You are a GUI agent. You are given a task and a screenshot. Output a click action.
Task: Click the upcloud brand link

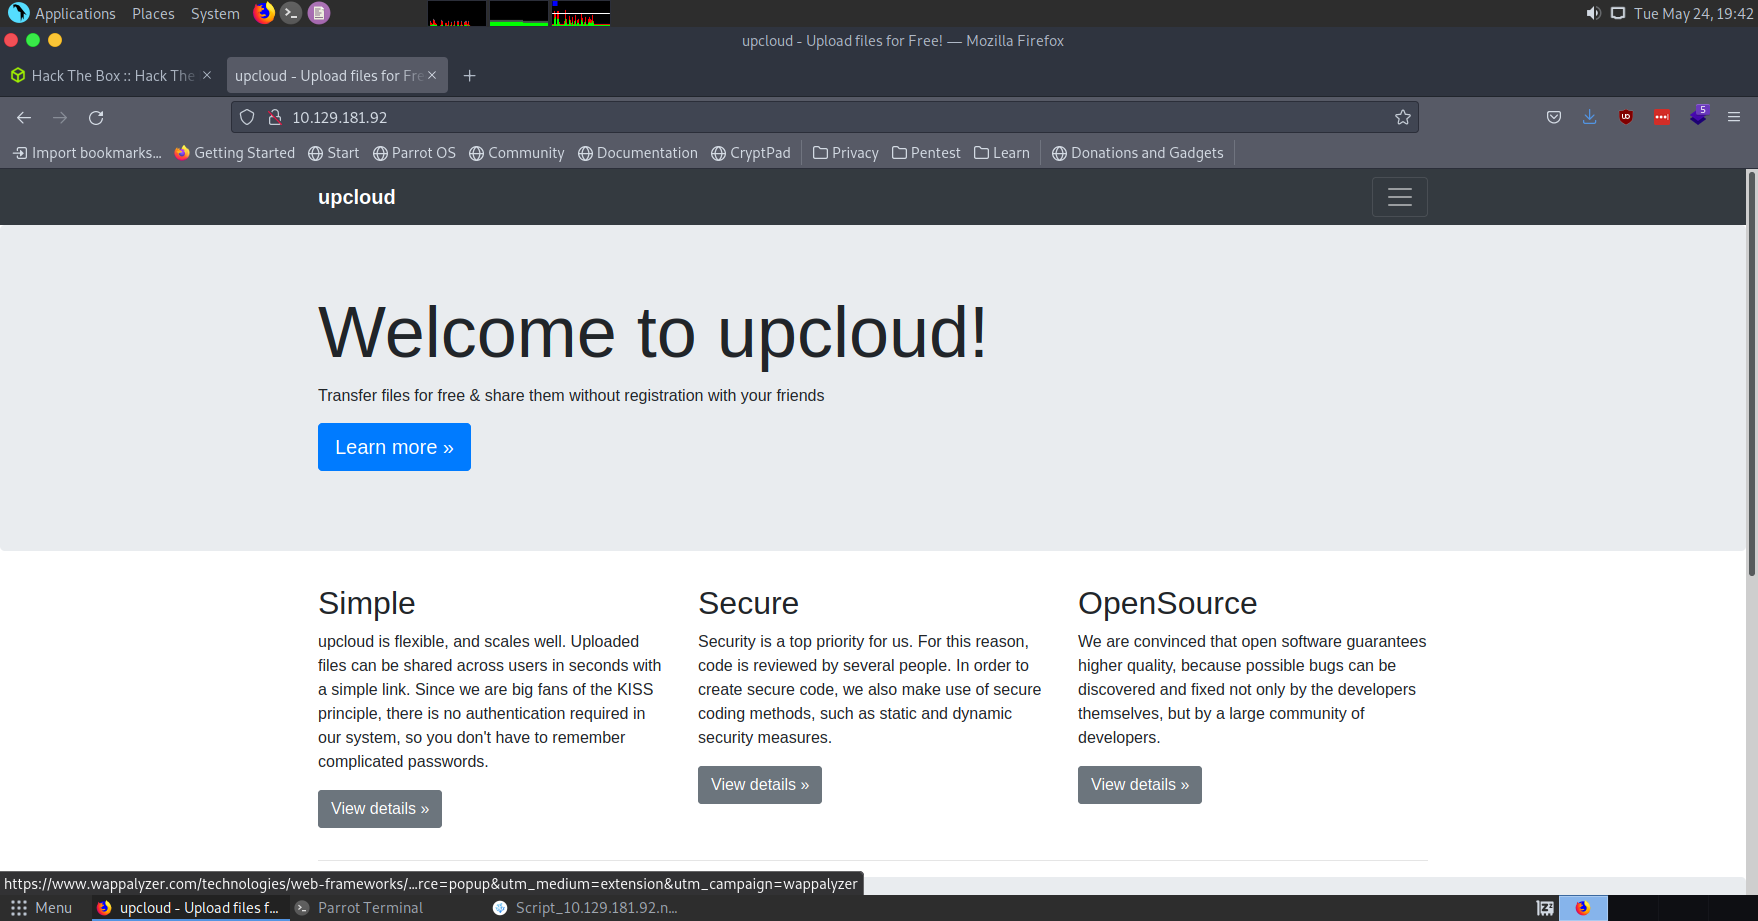[x=357, y=197]
